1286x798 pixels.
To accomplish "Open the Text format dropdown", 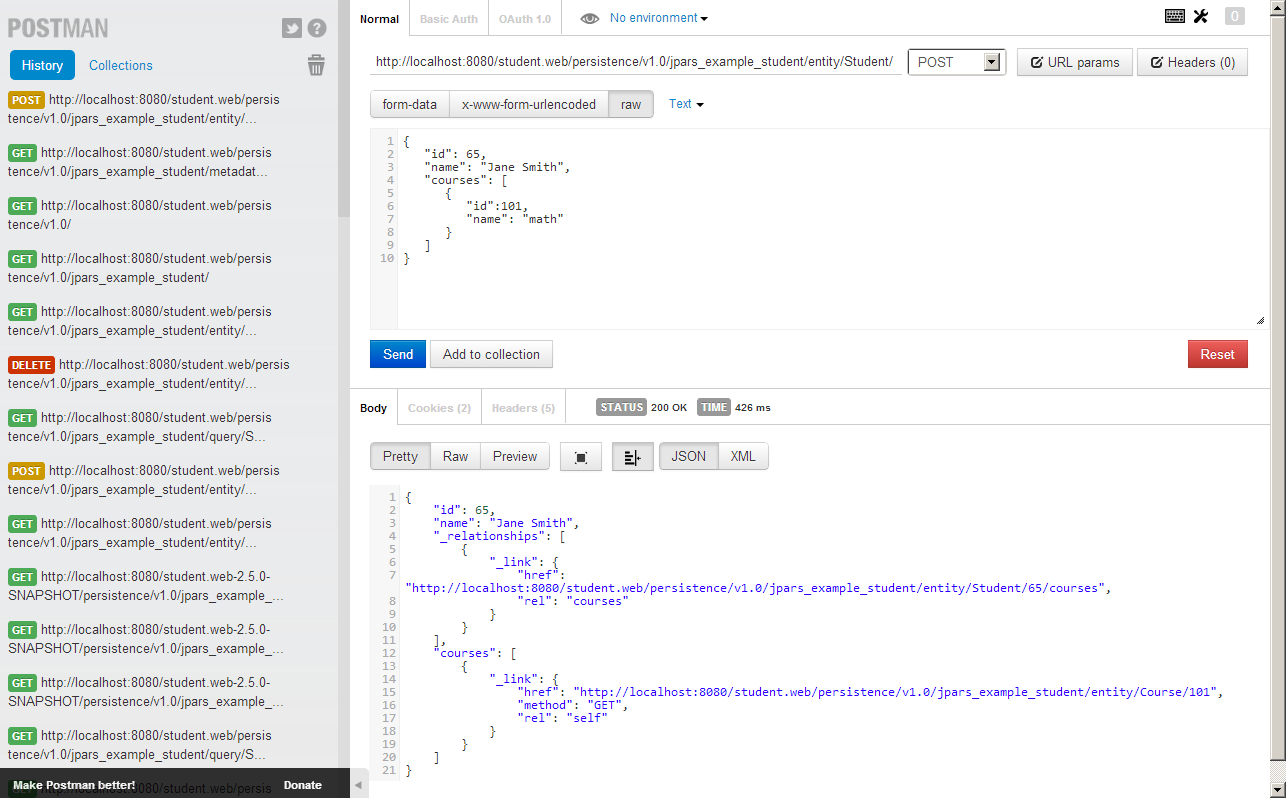I will 686,104.
